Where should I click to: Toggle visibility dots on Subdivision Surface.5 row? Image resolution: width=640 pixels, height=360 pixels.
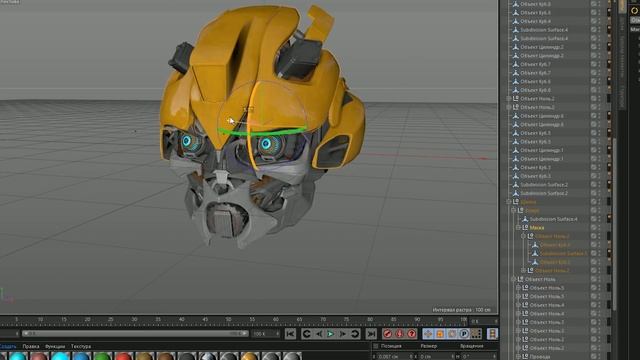tap(599, 253)
